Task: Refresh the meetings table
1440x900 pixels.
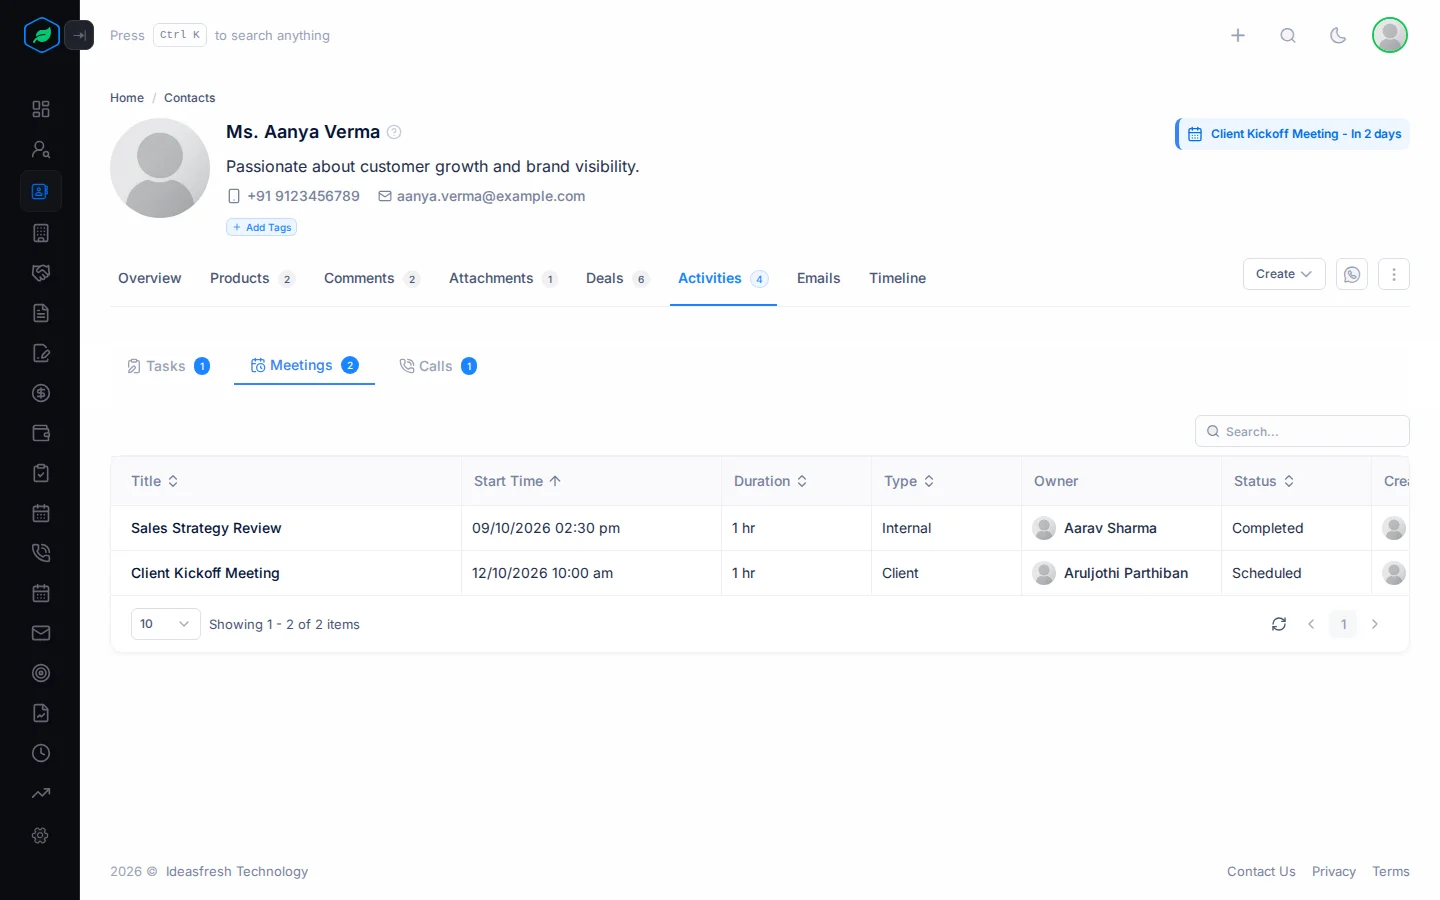Action: click(1279, 624)
